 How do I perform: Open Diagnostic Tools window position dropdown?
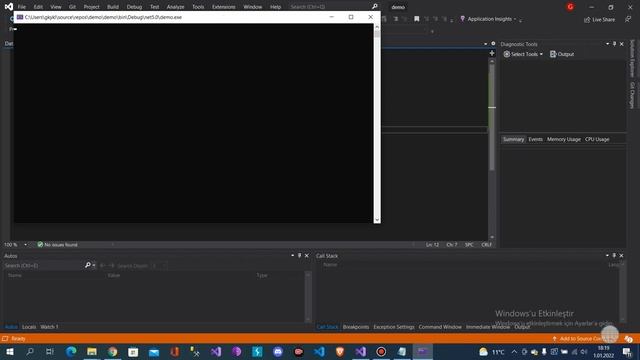[607, 44]
